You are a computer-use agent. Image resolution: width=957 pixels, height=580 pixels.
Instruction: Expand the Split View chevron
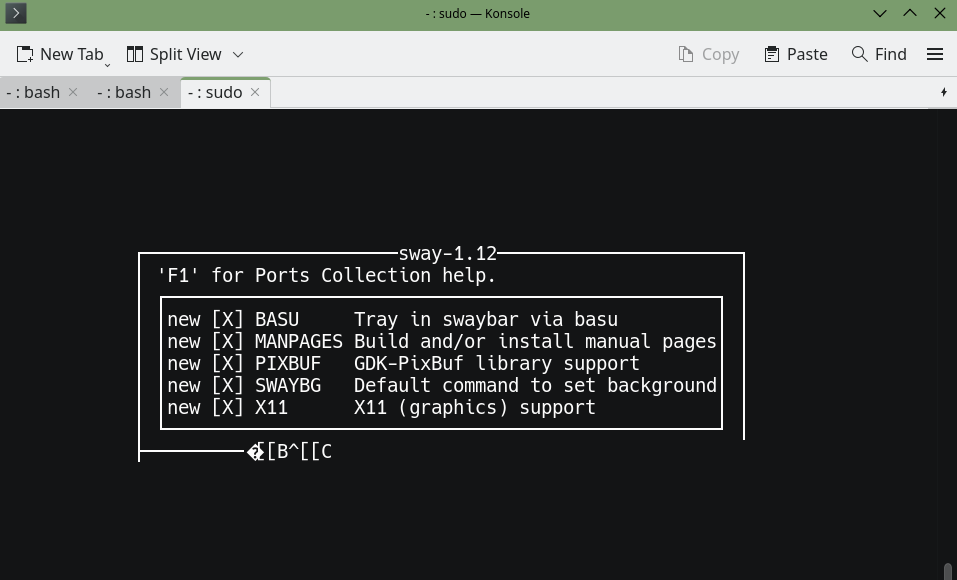point(238,54)
